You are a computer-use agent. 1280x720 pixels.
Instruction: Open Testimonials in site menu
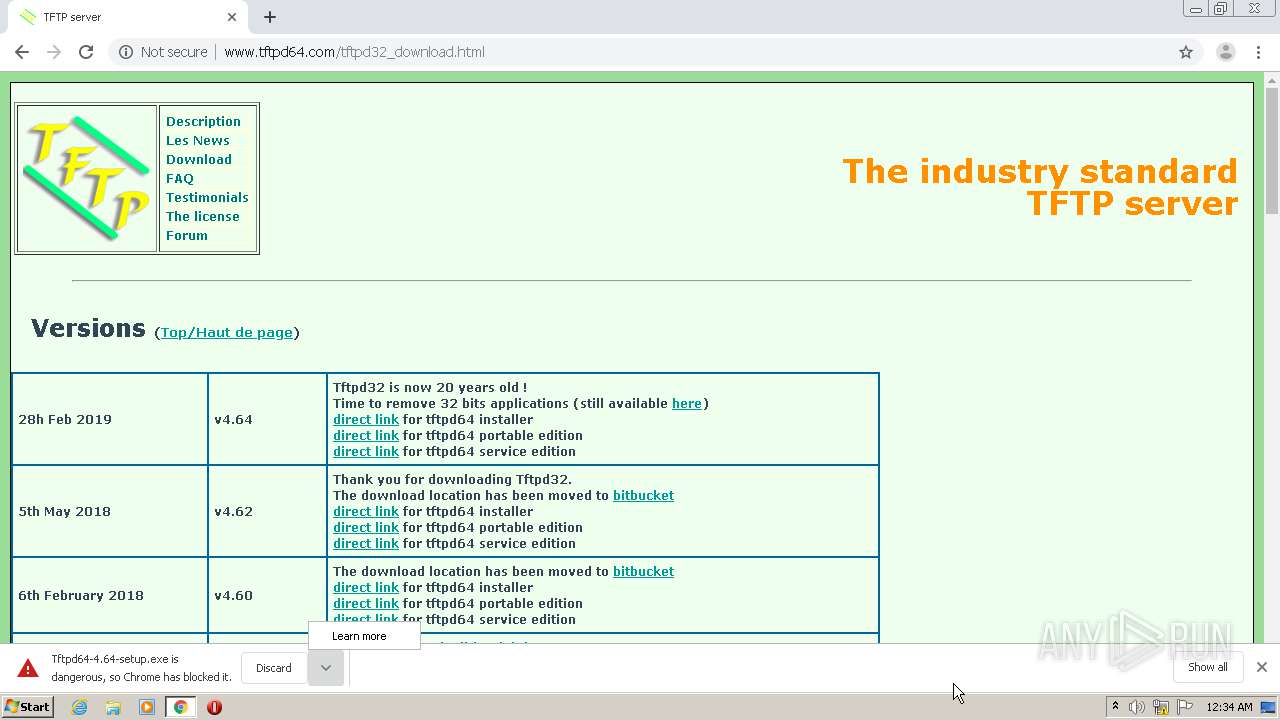pyautogui.click(x=207, y=197)
